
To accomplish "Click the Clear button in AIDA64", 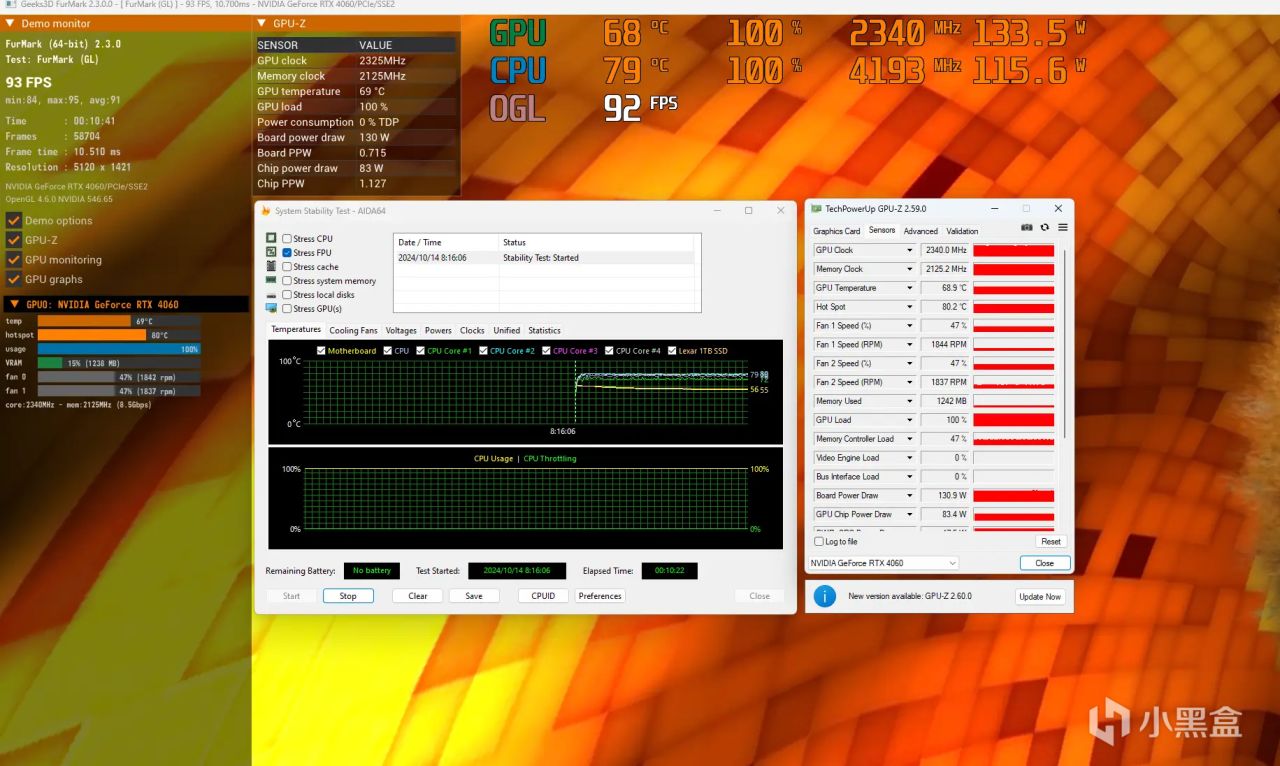I will pos(418,596).
